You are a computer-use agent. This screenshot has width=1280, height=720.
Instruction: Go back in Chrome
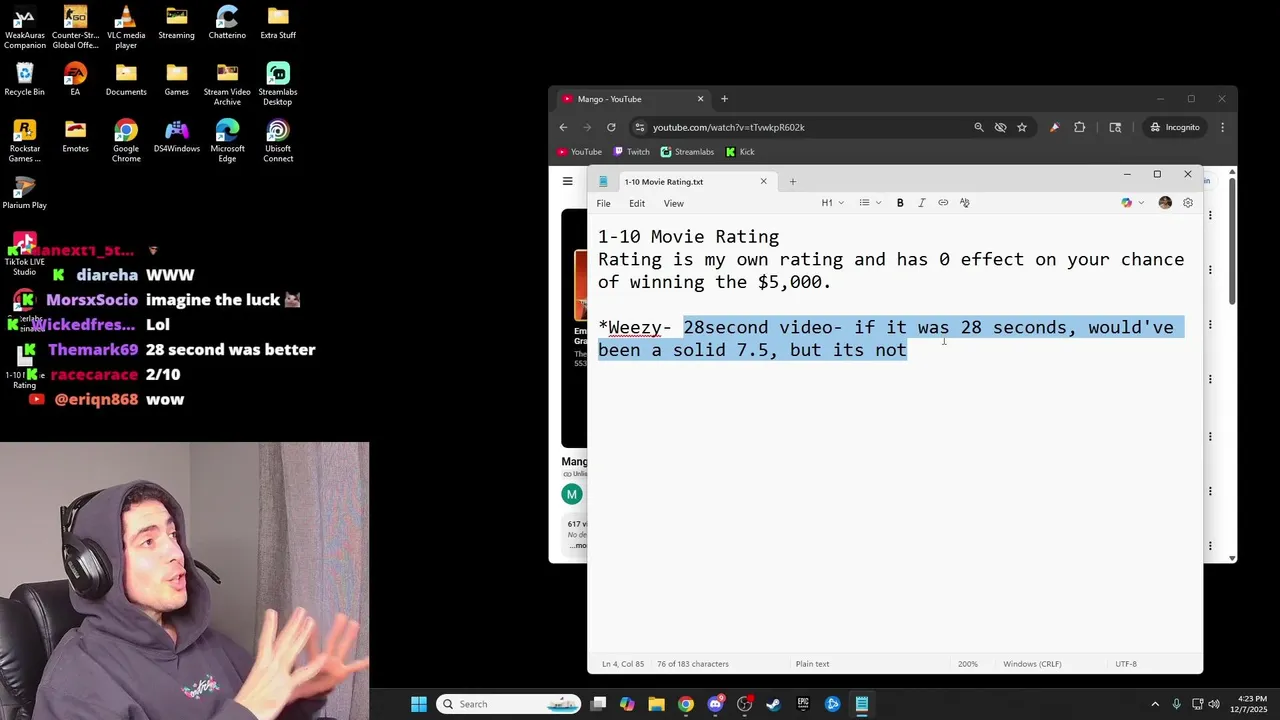pyautogui.click(x=563, y=127)
